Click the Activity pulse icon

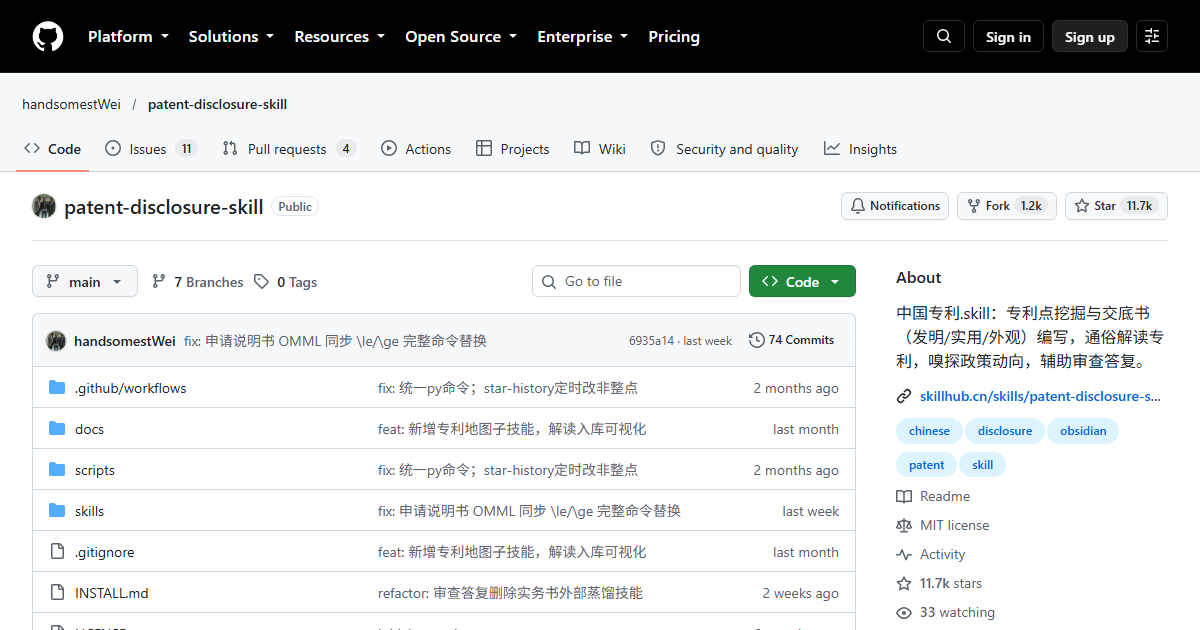904,554
